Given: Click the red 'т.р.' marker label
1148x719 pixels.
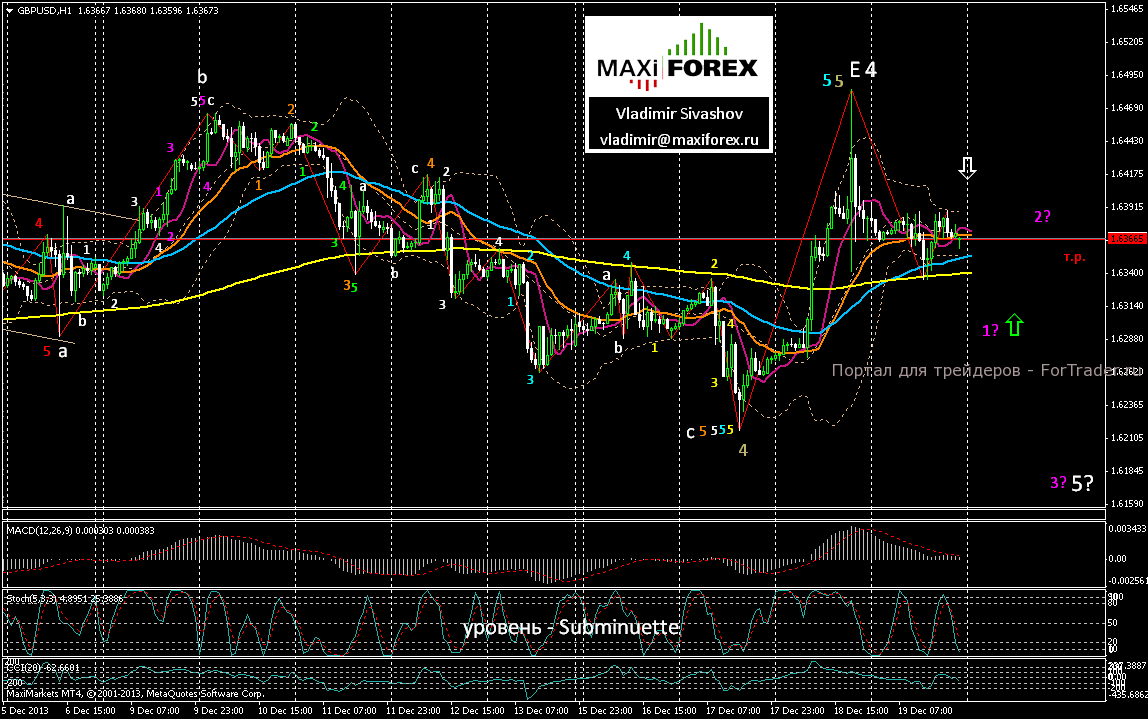Looking at the screenshot, I should [x=1074, y=257].
